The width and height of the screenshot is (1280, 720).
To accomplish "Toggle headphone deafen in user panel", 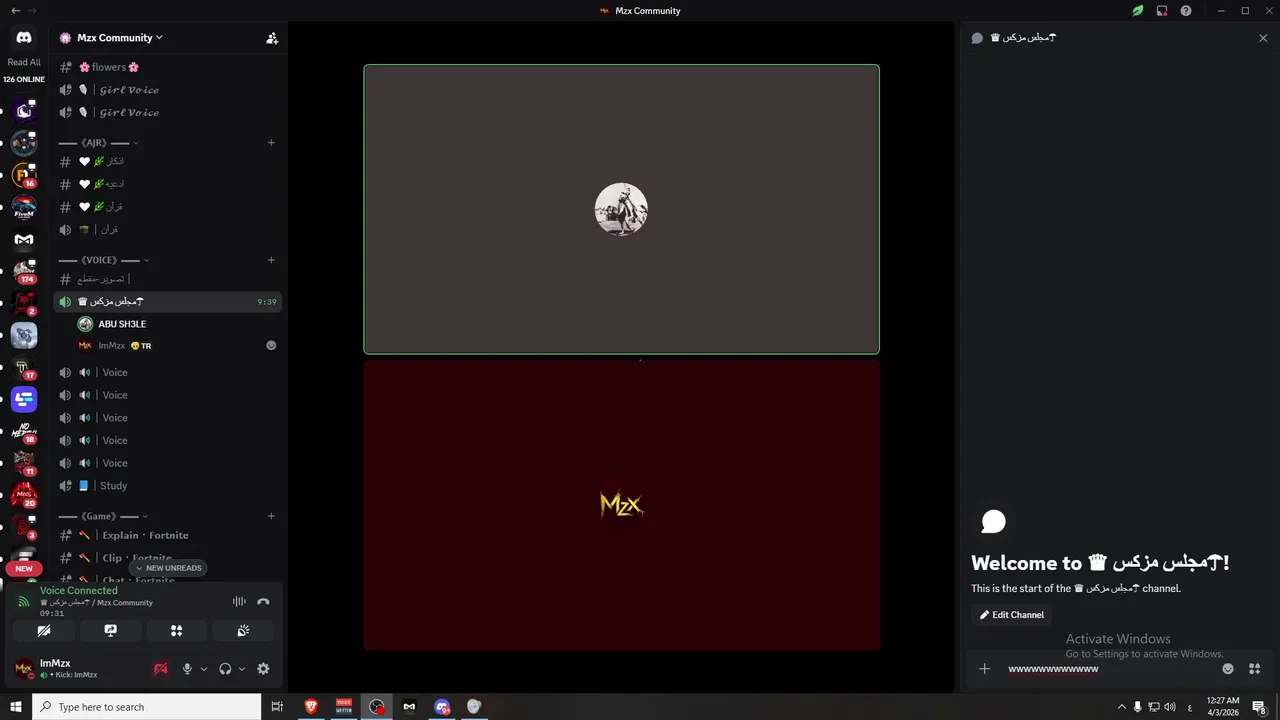I will click(225, 669).
